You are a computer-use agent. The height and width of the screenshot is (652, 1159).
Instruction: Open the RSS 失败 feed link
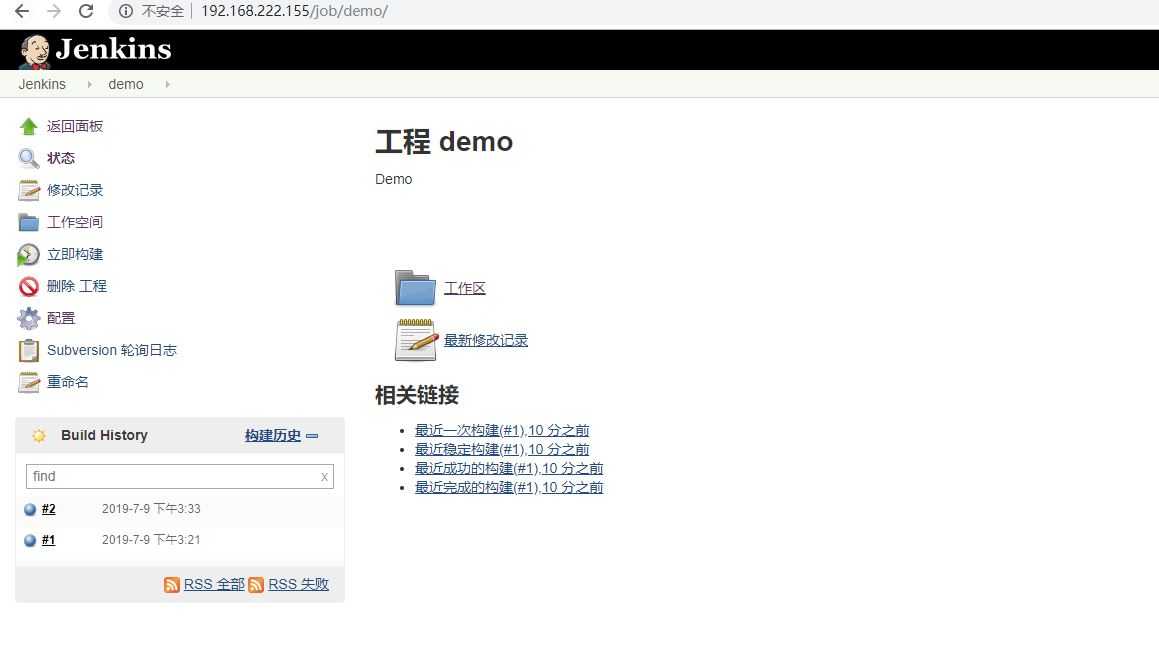[298, 585]
